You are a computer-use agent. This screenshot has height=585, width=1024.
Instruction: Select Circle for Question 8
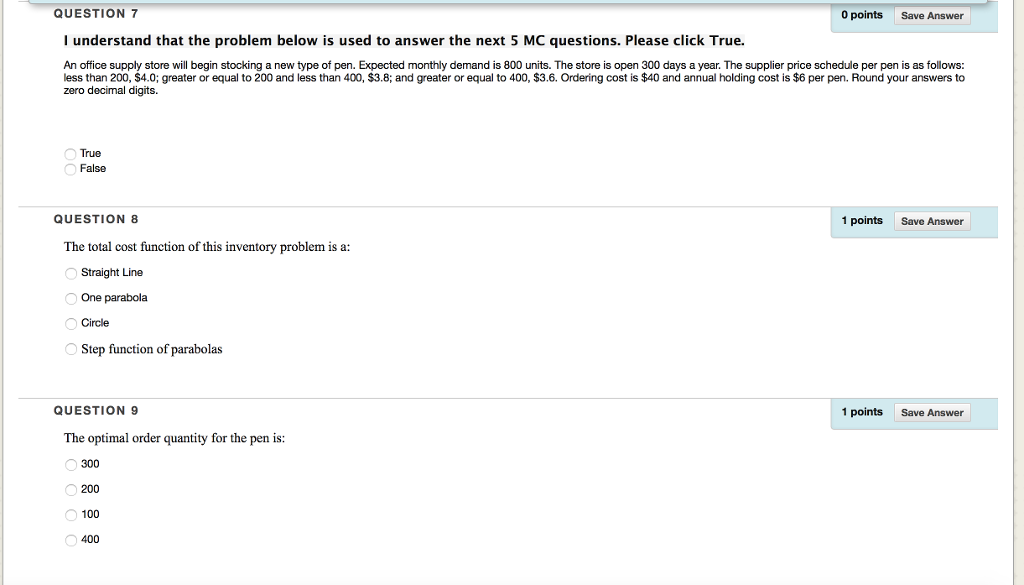[x=71, y=323]
